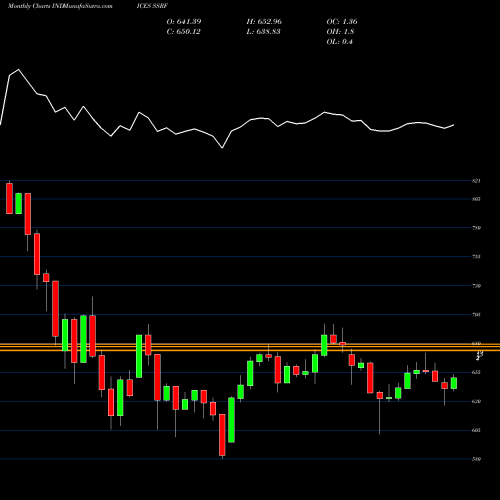Click the ICES SSRF symbol label
This screenshot has height=500, width=500.
click(x=152, y=6)
